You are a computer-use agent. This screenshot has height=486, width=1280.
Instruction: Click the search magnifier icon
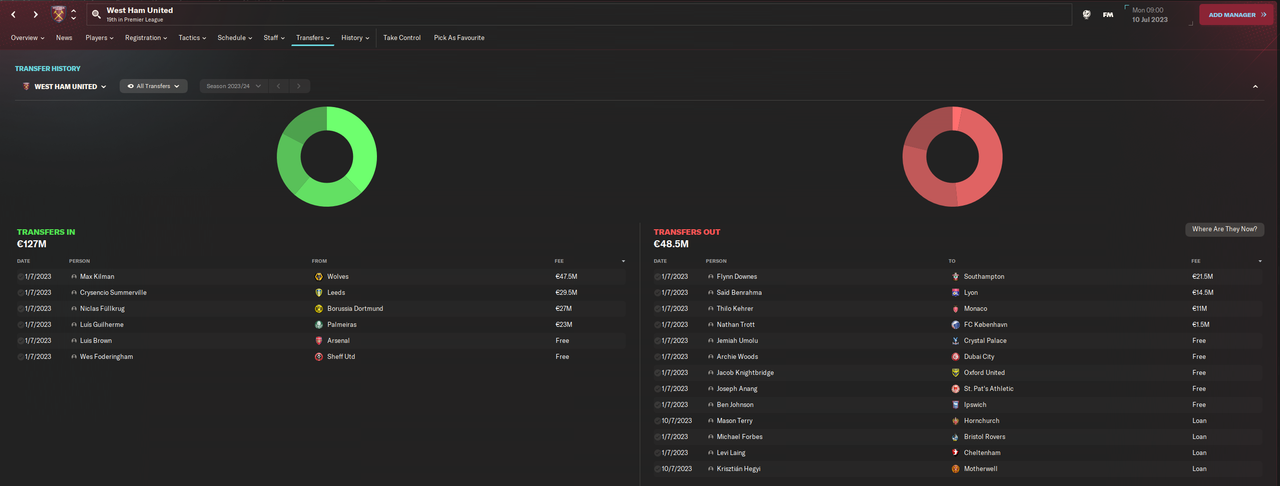tap(95, 15)
